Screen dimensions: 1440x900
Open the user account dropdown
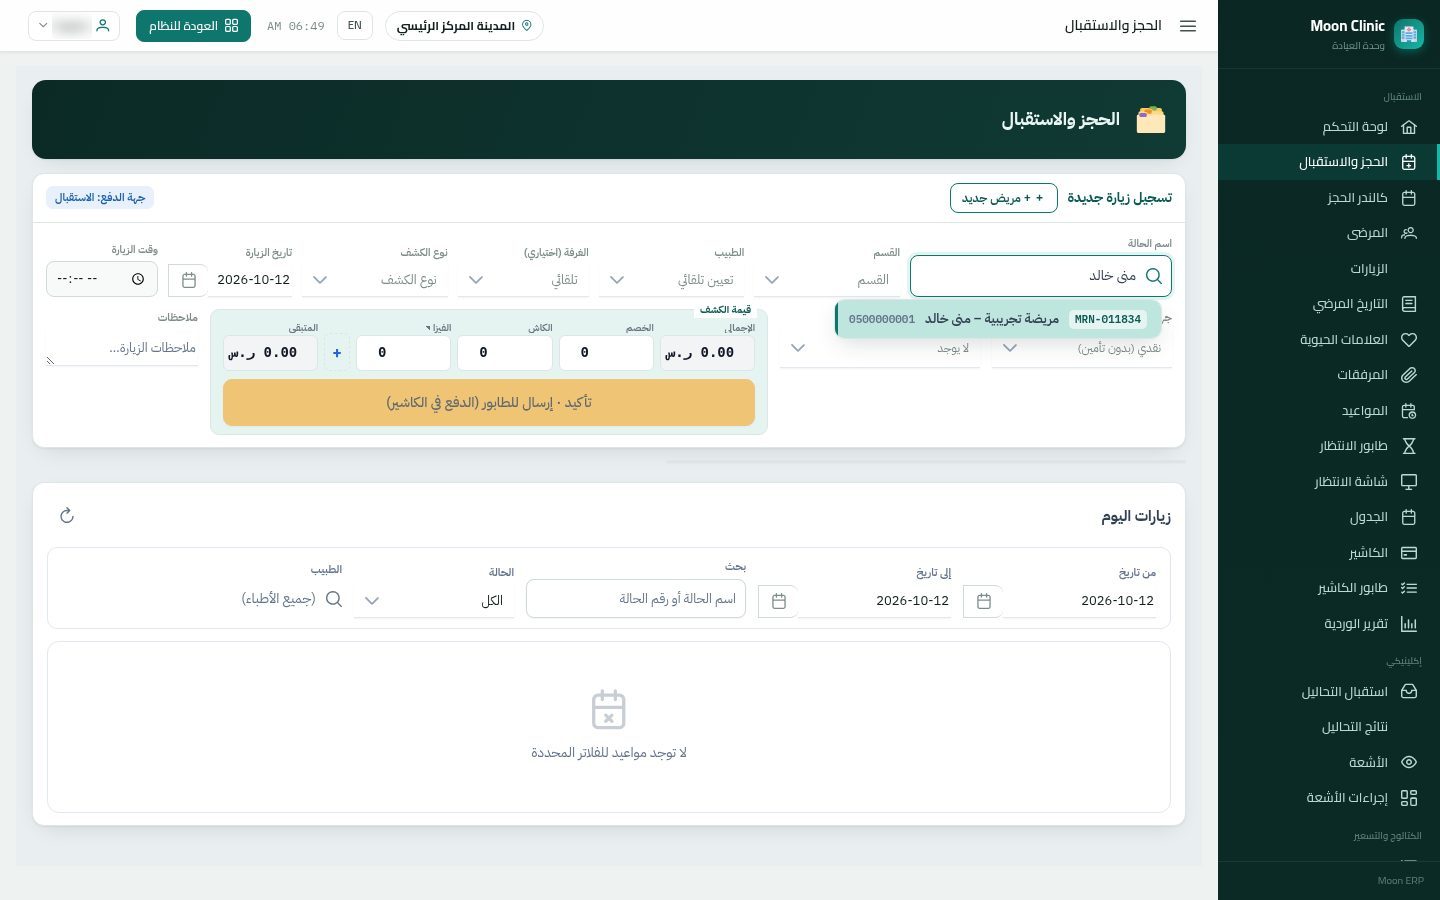click(x=74, y=26)
